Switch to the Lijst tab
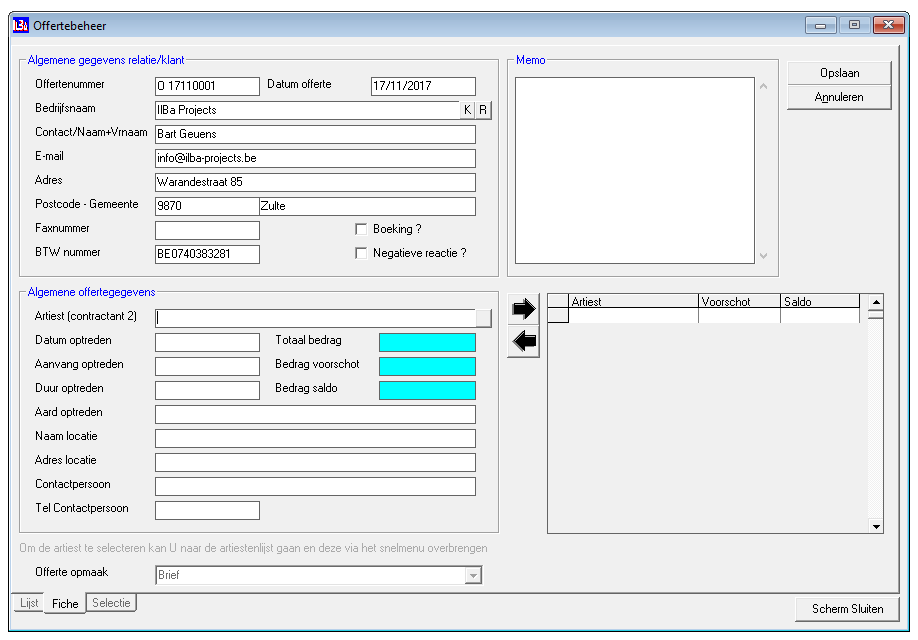 (x=29, y=603)
